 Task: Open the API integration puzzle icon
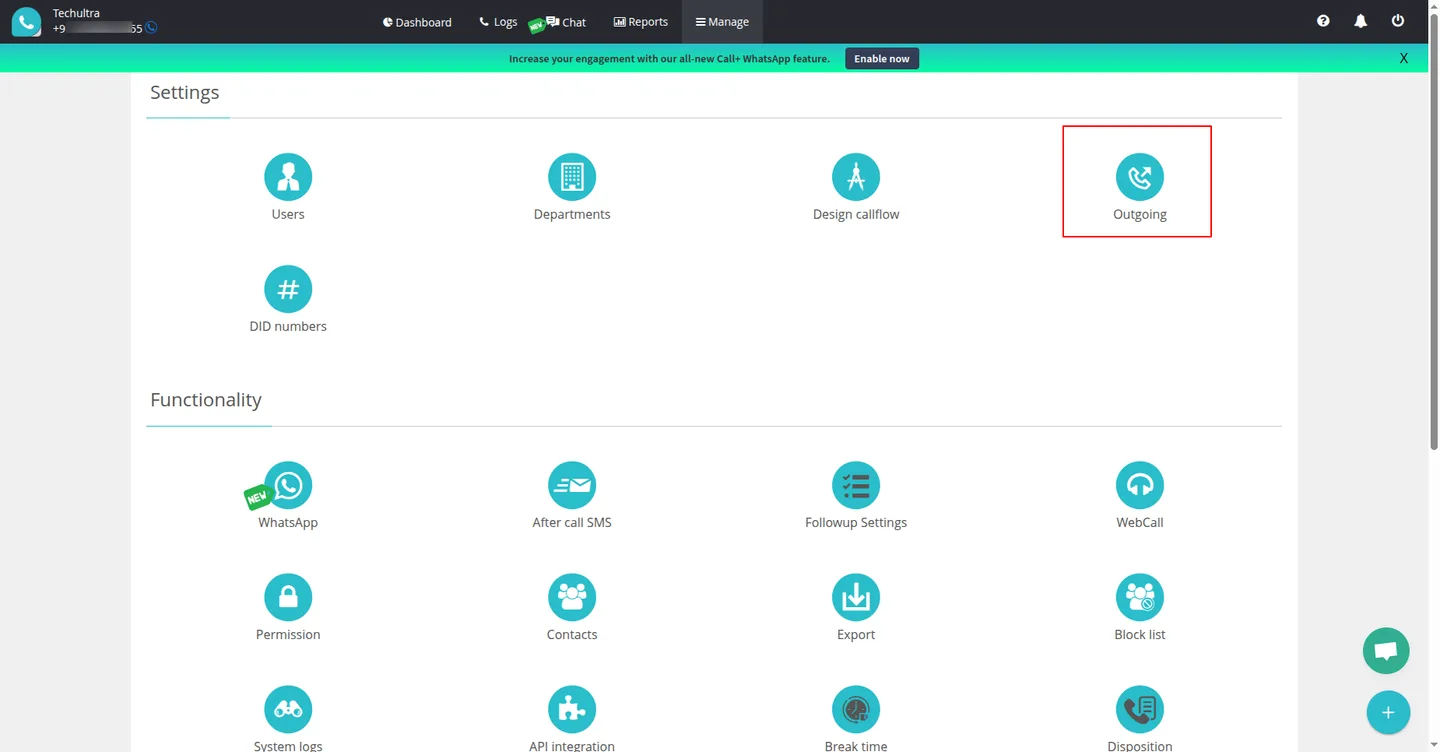pyautogui.click(x=572, y=709)
